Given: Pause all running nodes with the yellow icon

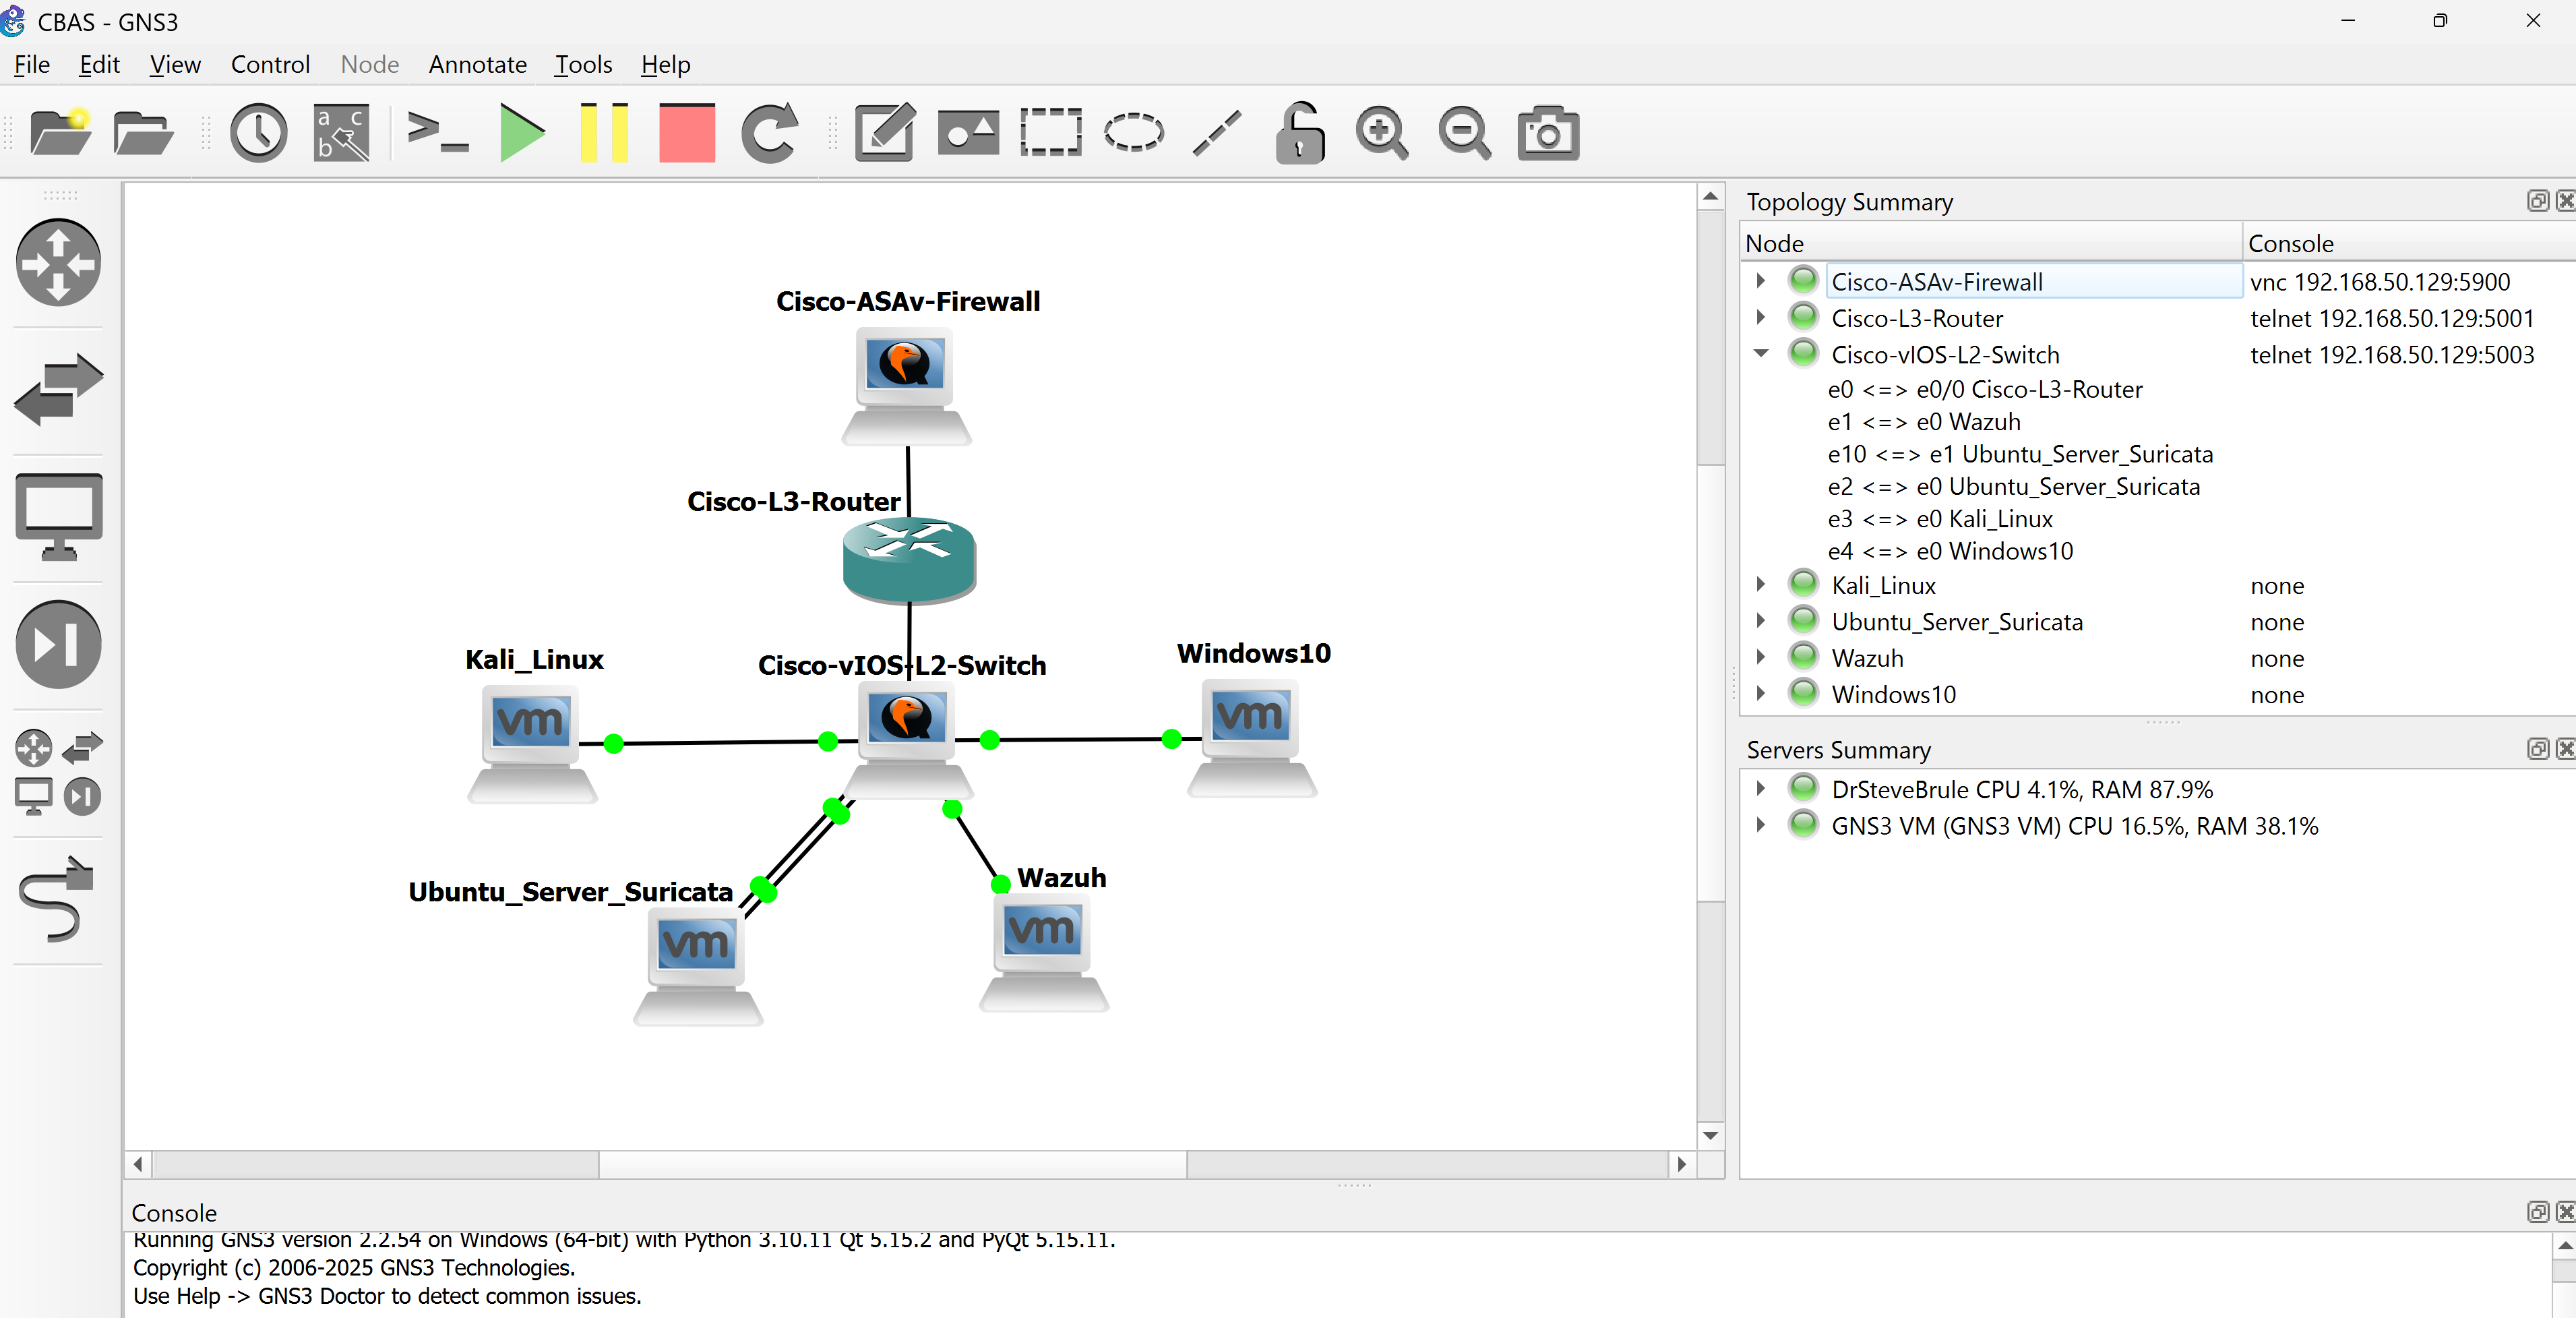Looking at the screenshot, I should [x=603, y=133].
